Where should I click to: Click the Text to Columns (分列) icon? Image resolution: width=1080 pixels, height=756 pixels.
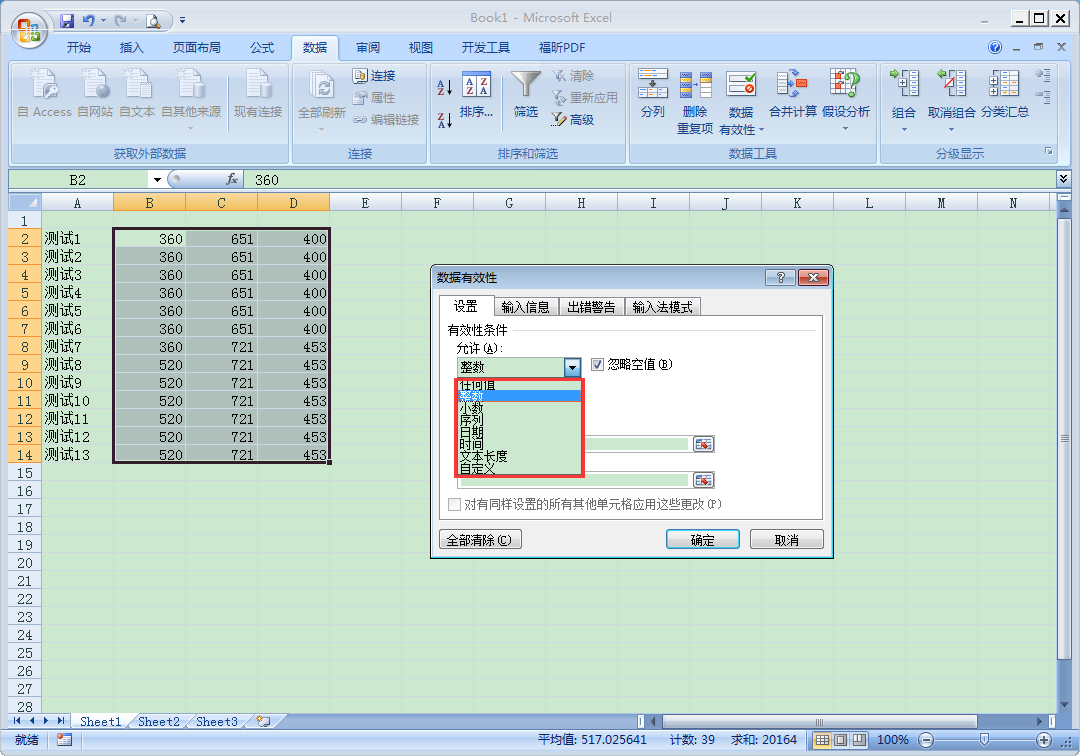click(x=653, y=94)
